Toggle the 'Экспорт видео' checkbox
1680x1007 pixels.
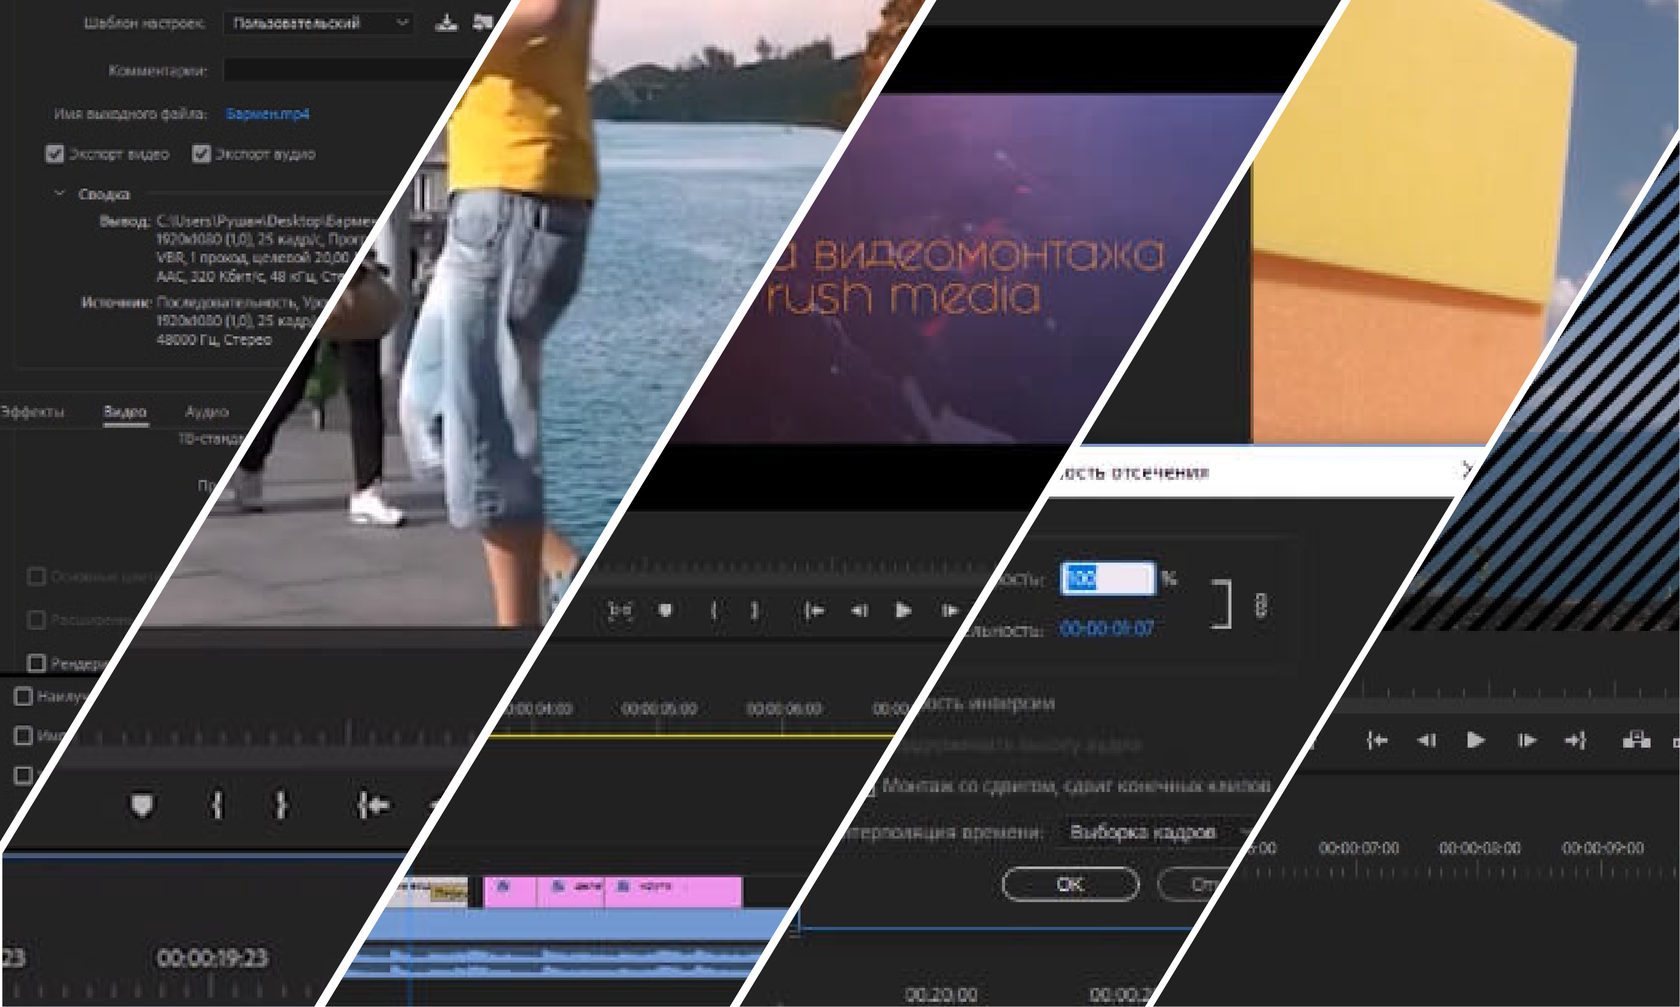click(x=55, y=154)
